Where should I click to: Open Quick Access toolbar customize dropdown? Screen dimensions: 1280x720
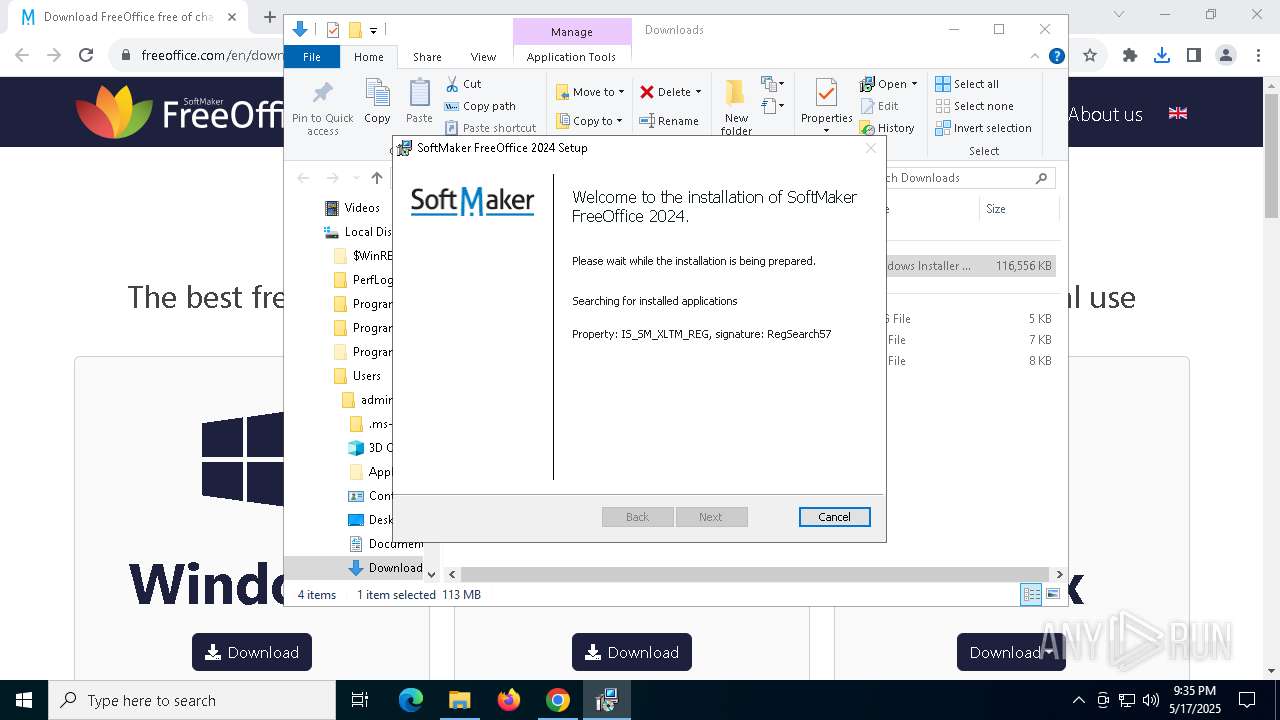373,31
